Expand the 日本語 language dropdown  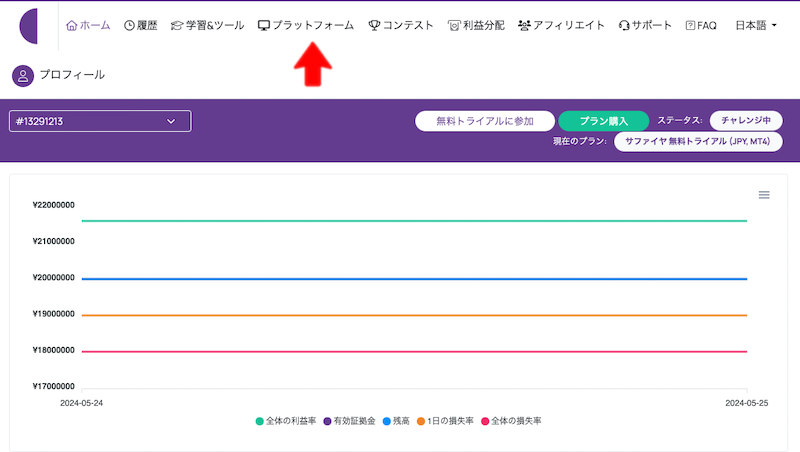(x=756, y=26)
